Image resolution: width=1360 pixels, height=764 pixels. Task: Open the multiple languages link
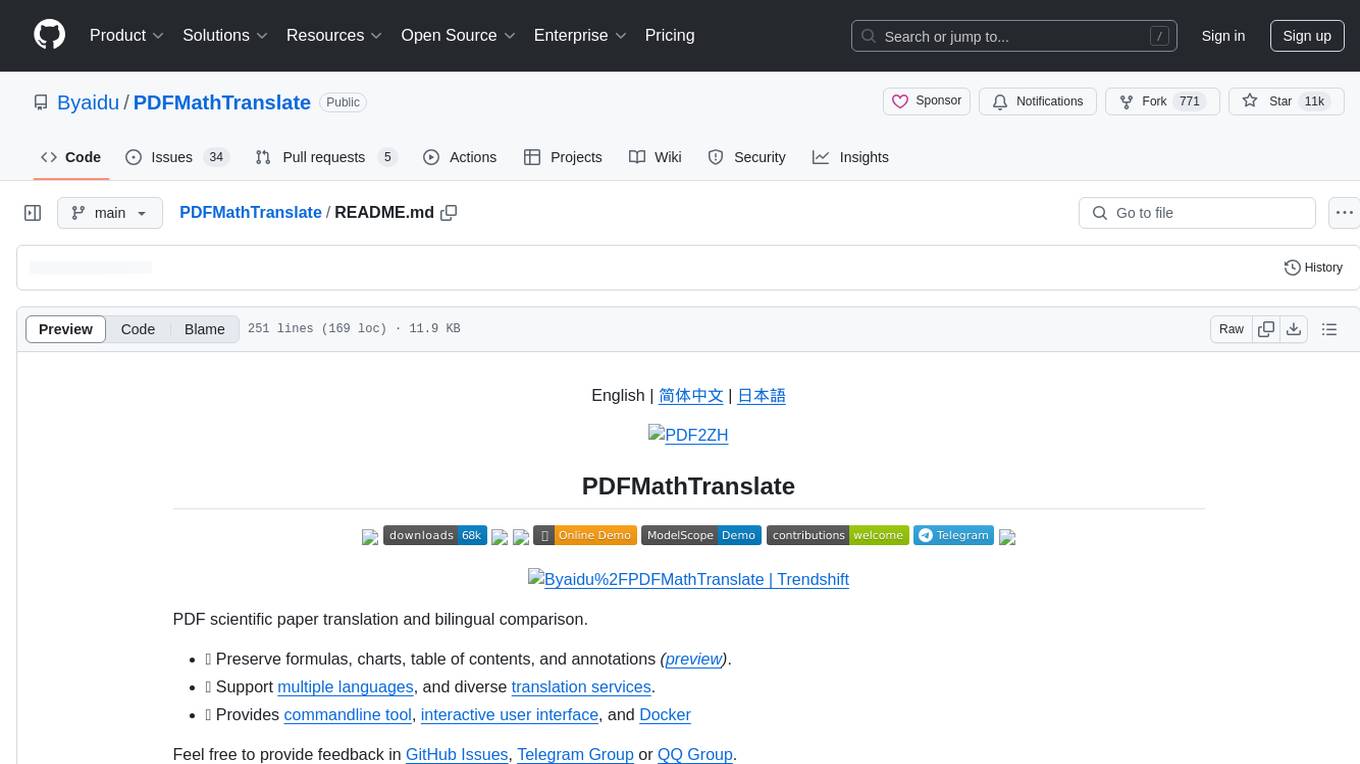click(x=345, y=687)
